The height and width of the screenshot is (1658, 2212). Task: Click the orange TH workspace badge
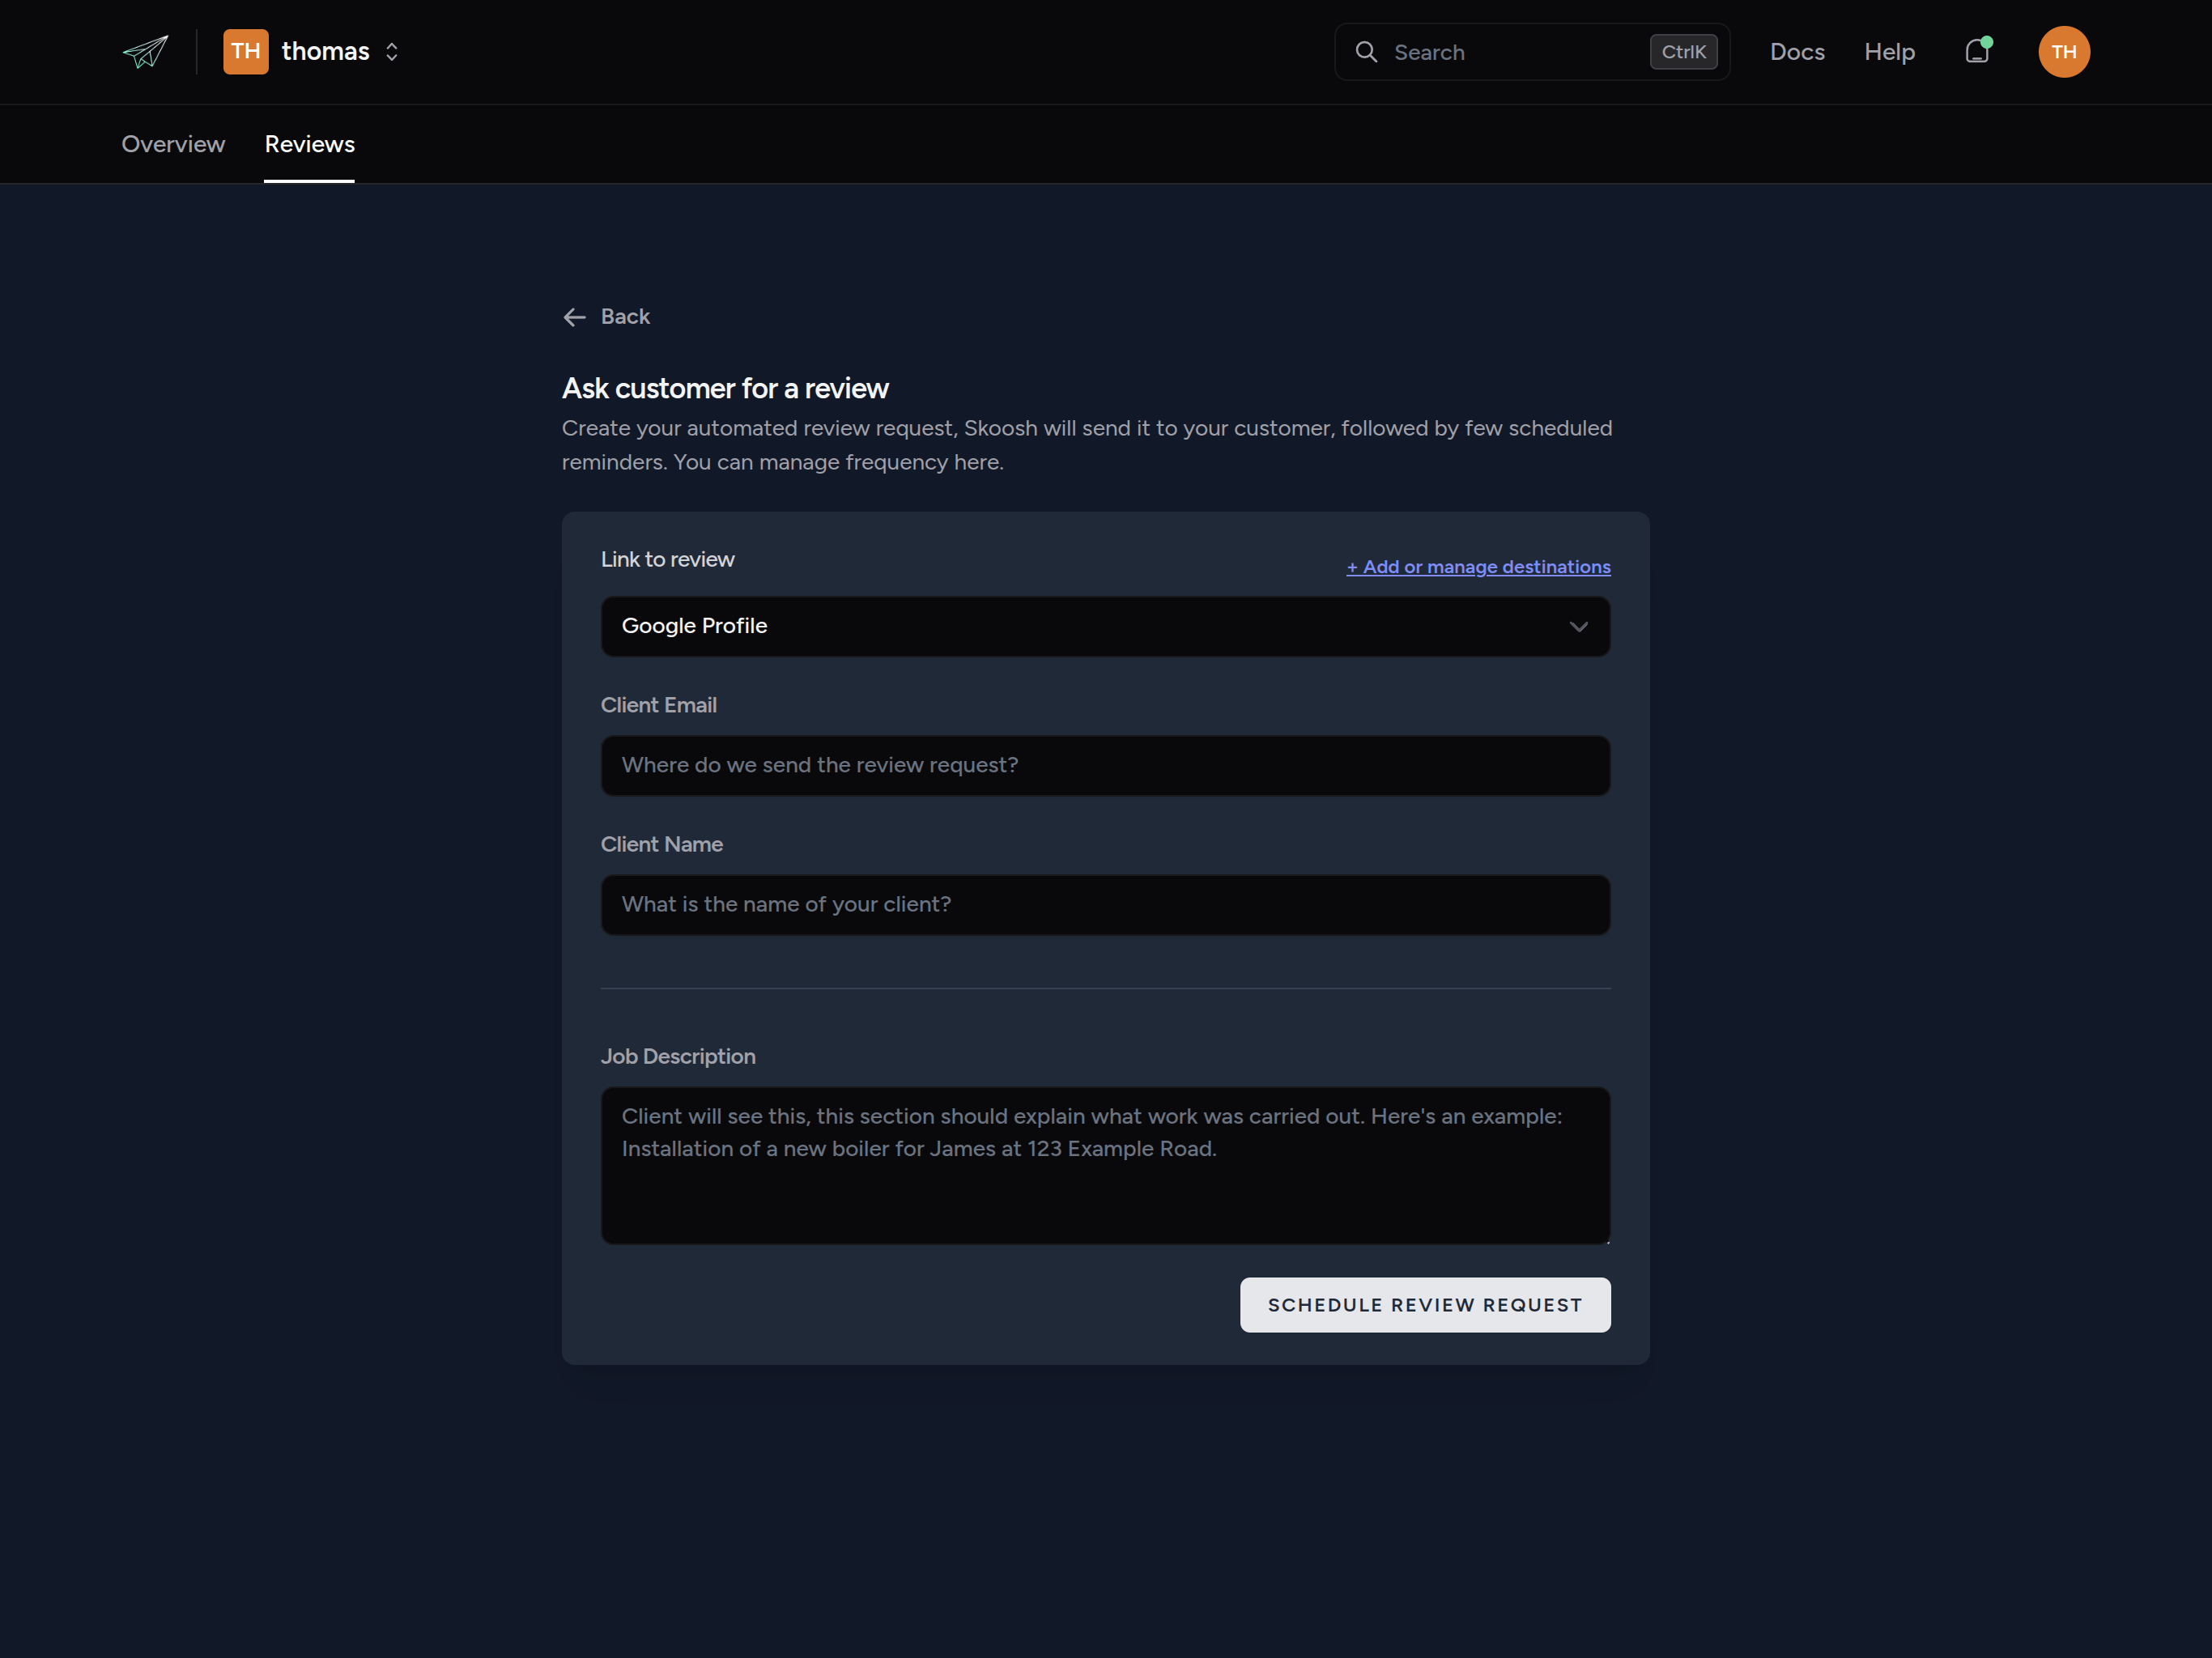click(x=245, y=52)
